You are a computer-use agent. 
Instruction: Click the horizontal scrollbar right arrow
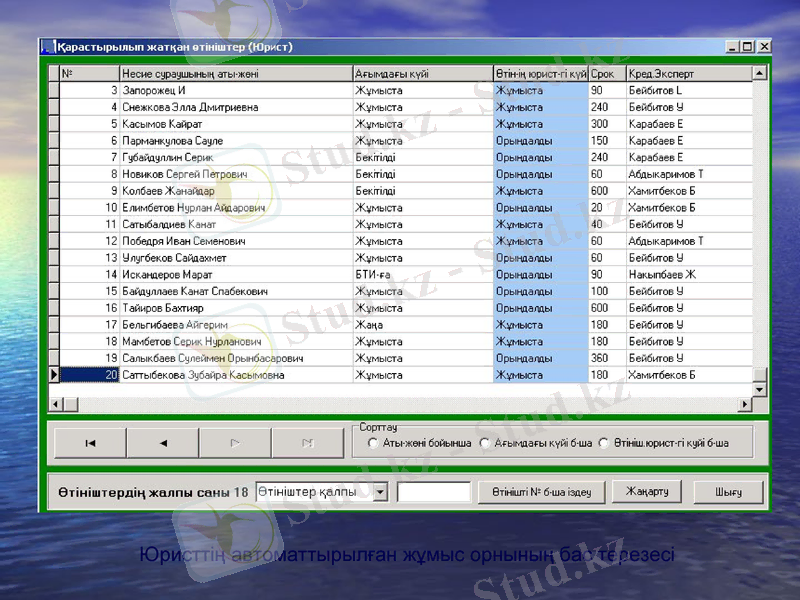click(x=745, y=404)
